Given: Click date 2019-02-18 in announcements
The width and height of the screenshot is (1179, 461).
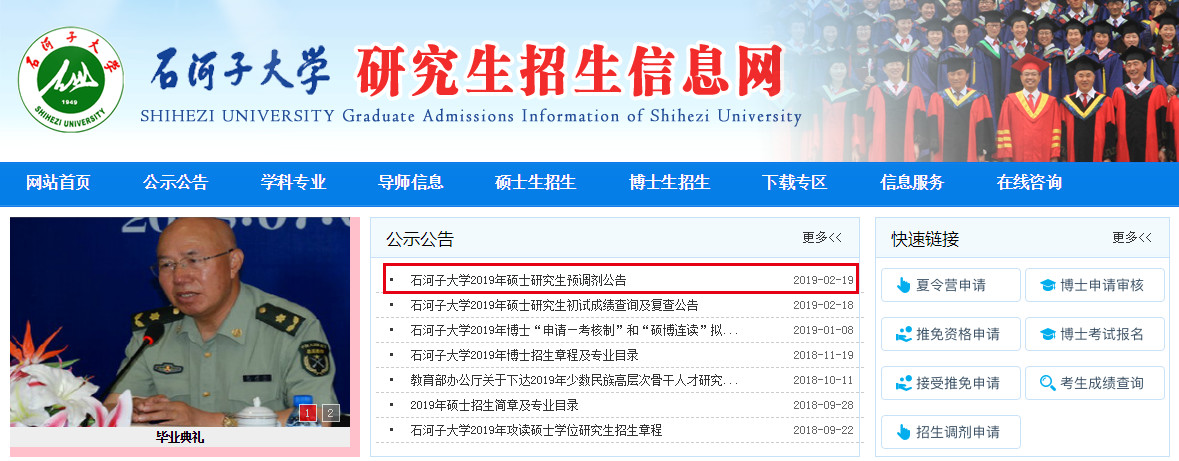Looking at the screenshot, I should 823,305.
